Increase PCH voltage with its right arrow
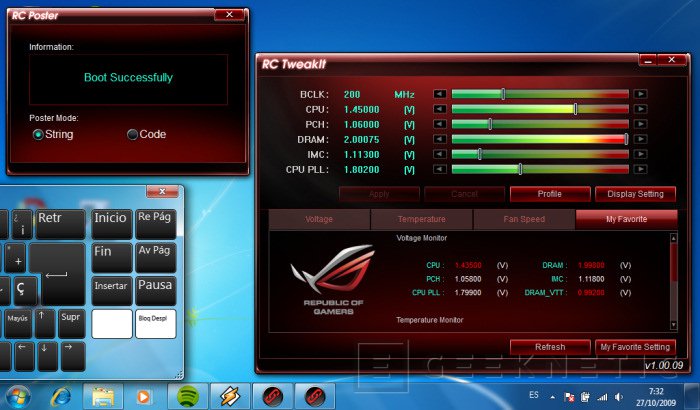Screen dimensions: 700x410 641,124
